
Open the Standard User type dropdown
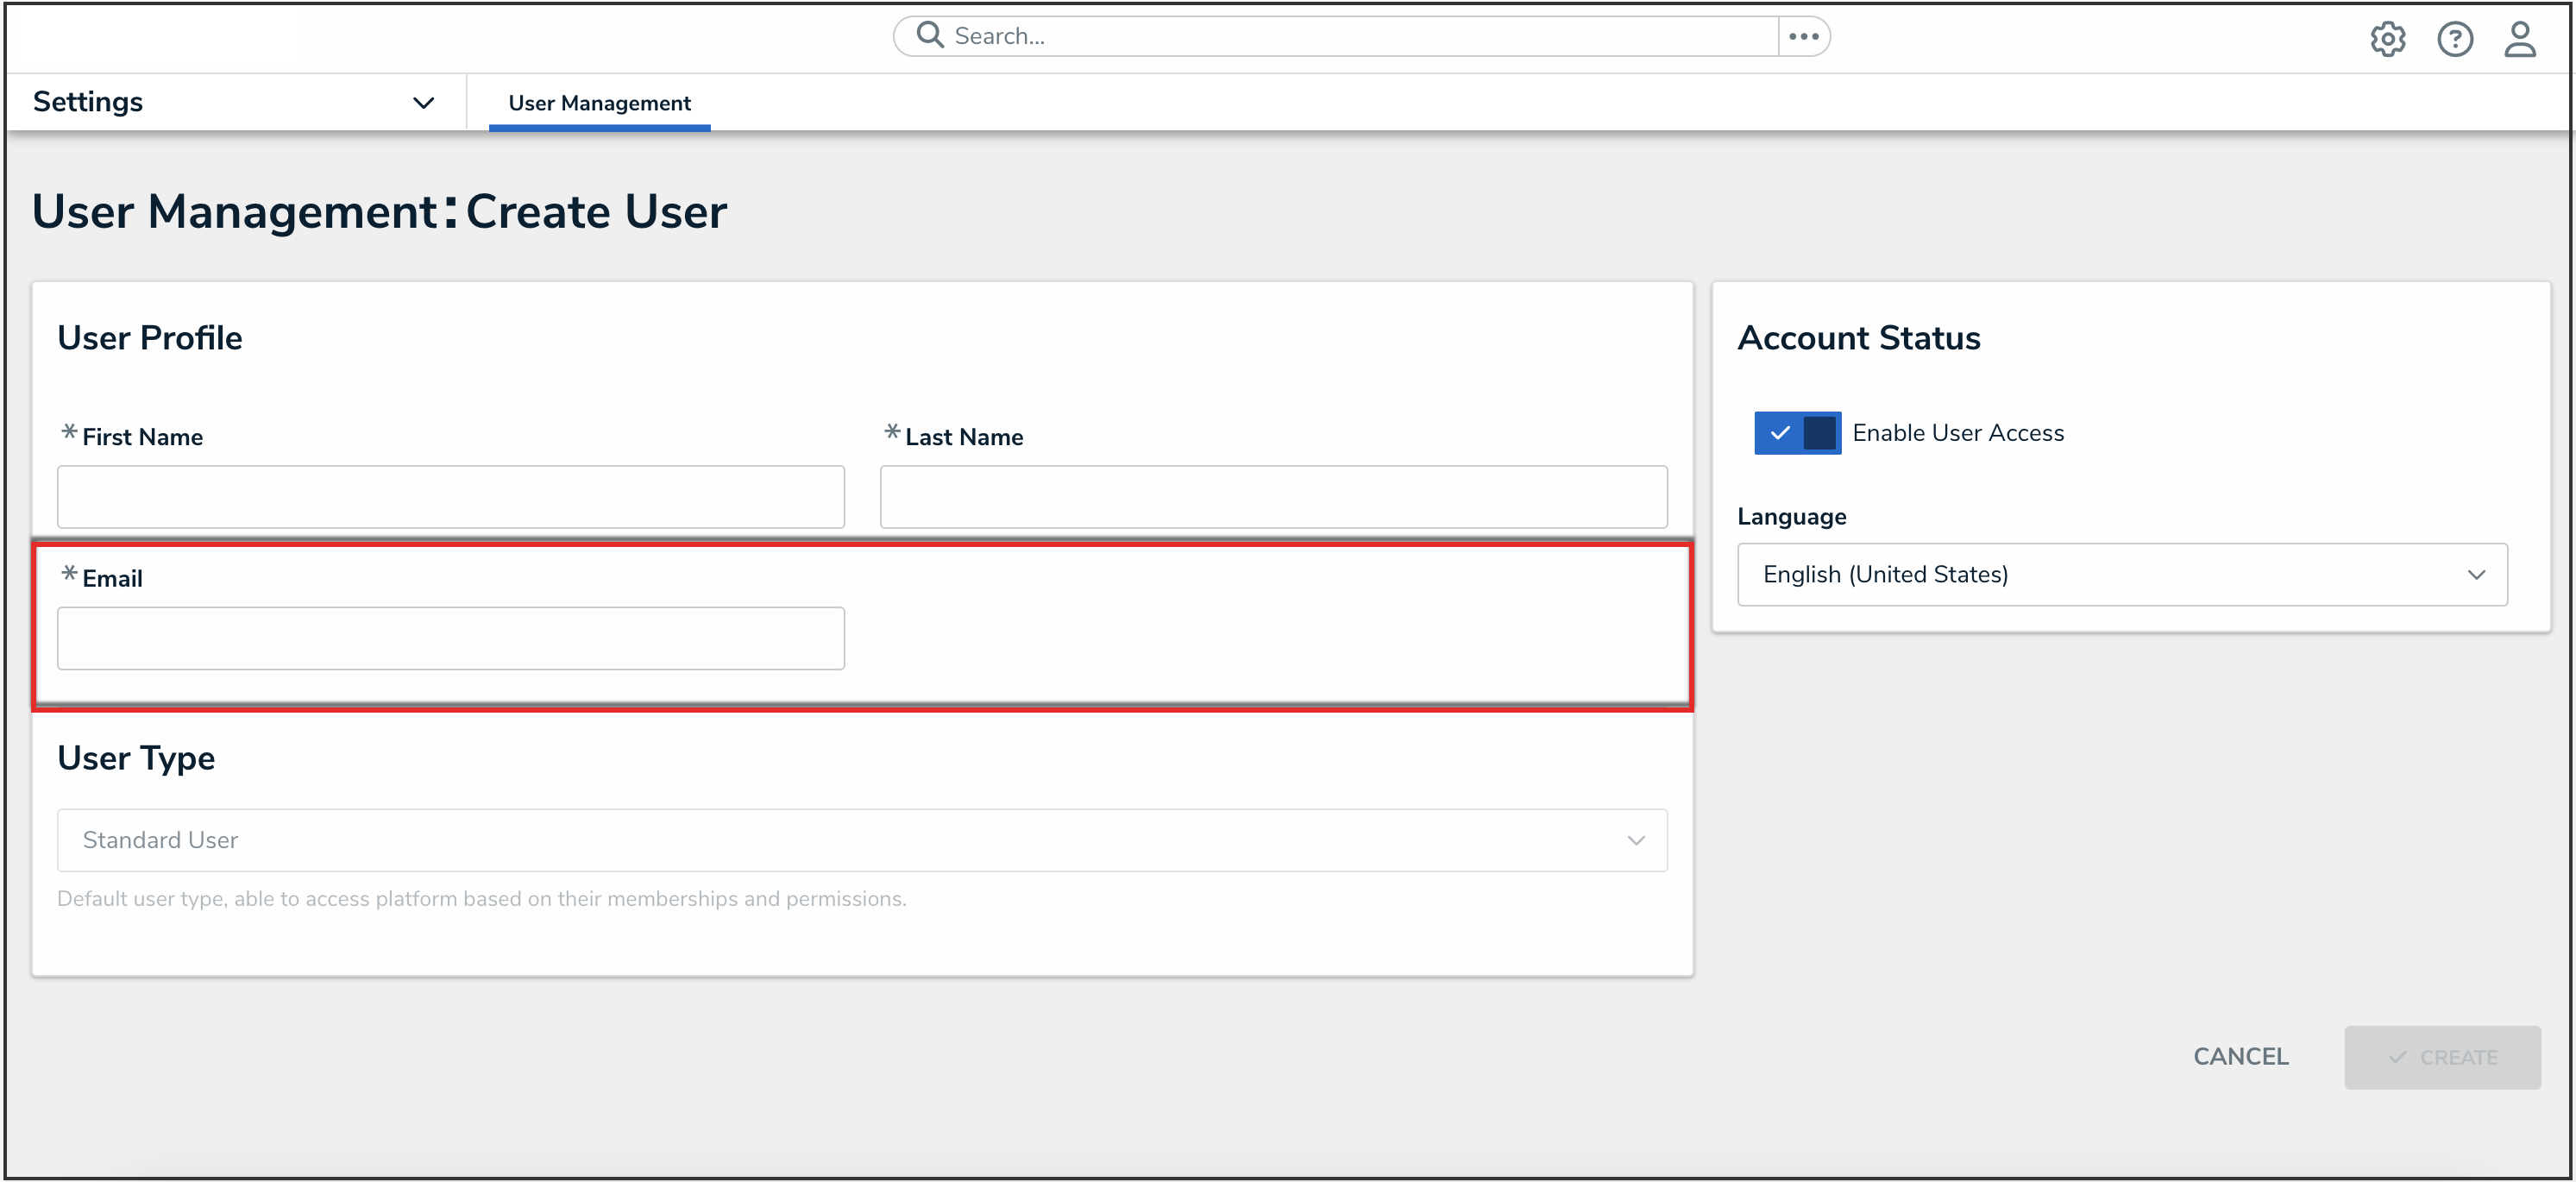coord(861,839)
